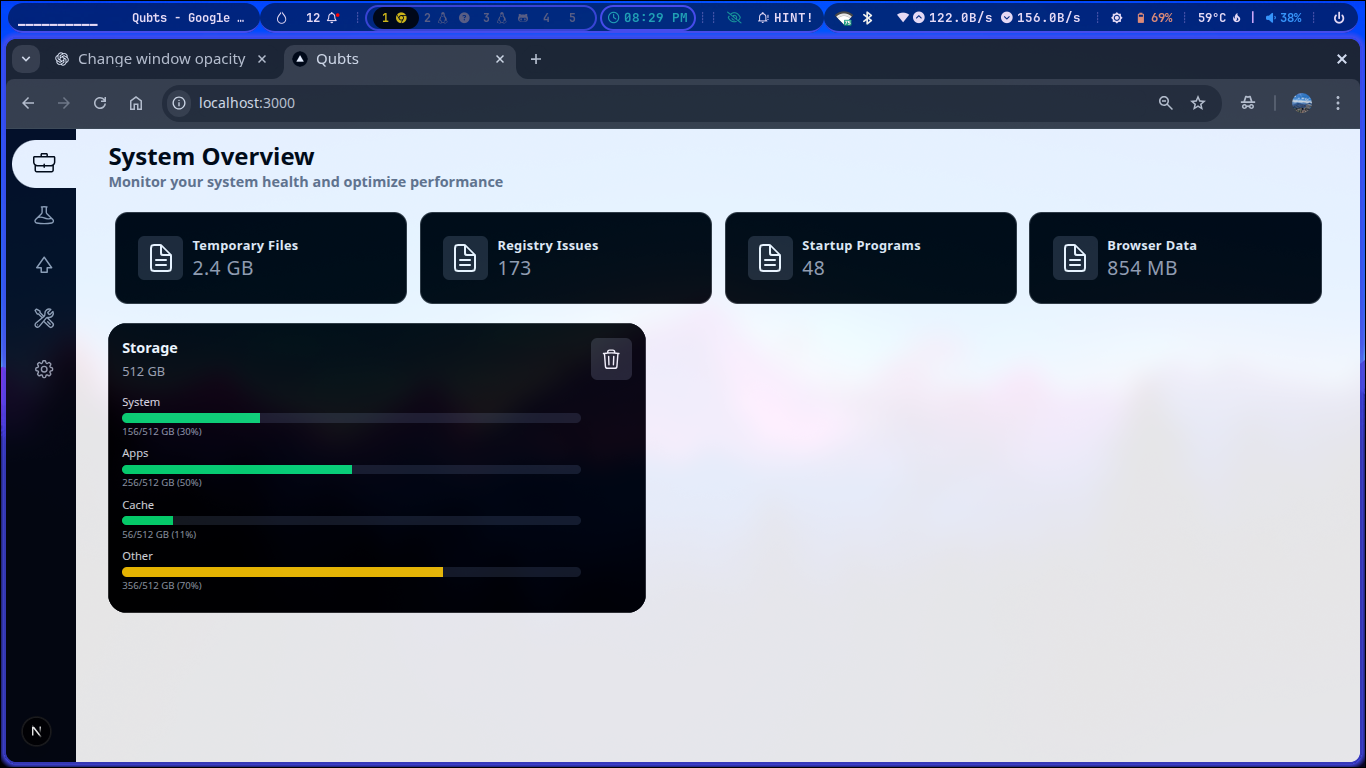The image size is (1366, 768).
Task: Click the Other storage usage bar
Action: 351,572
